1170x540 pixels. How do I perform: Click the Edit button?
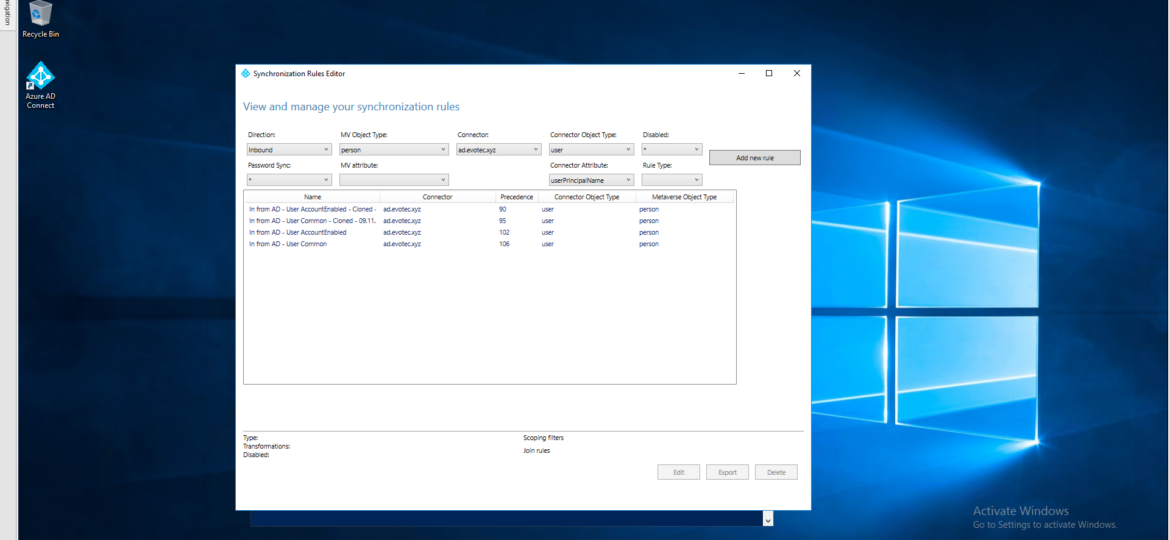coord(678,472)
